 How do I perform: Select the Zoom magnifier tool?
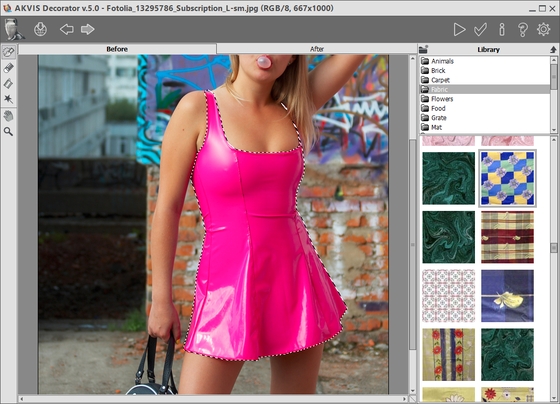tap(9, 131)
